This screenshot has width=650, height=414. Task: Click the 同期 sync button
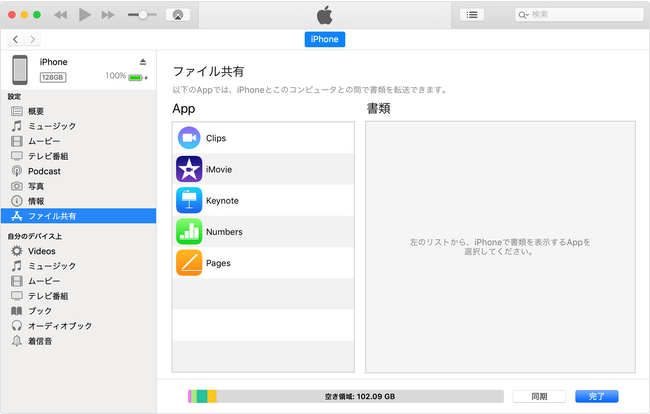click(x=539, y=397)
